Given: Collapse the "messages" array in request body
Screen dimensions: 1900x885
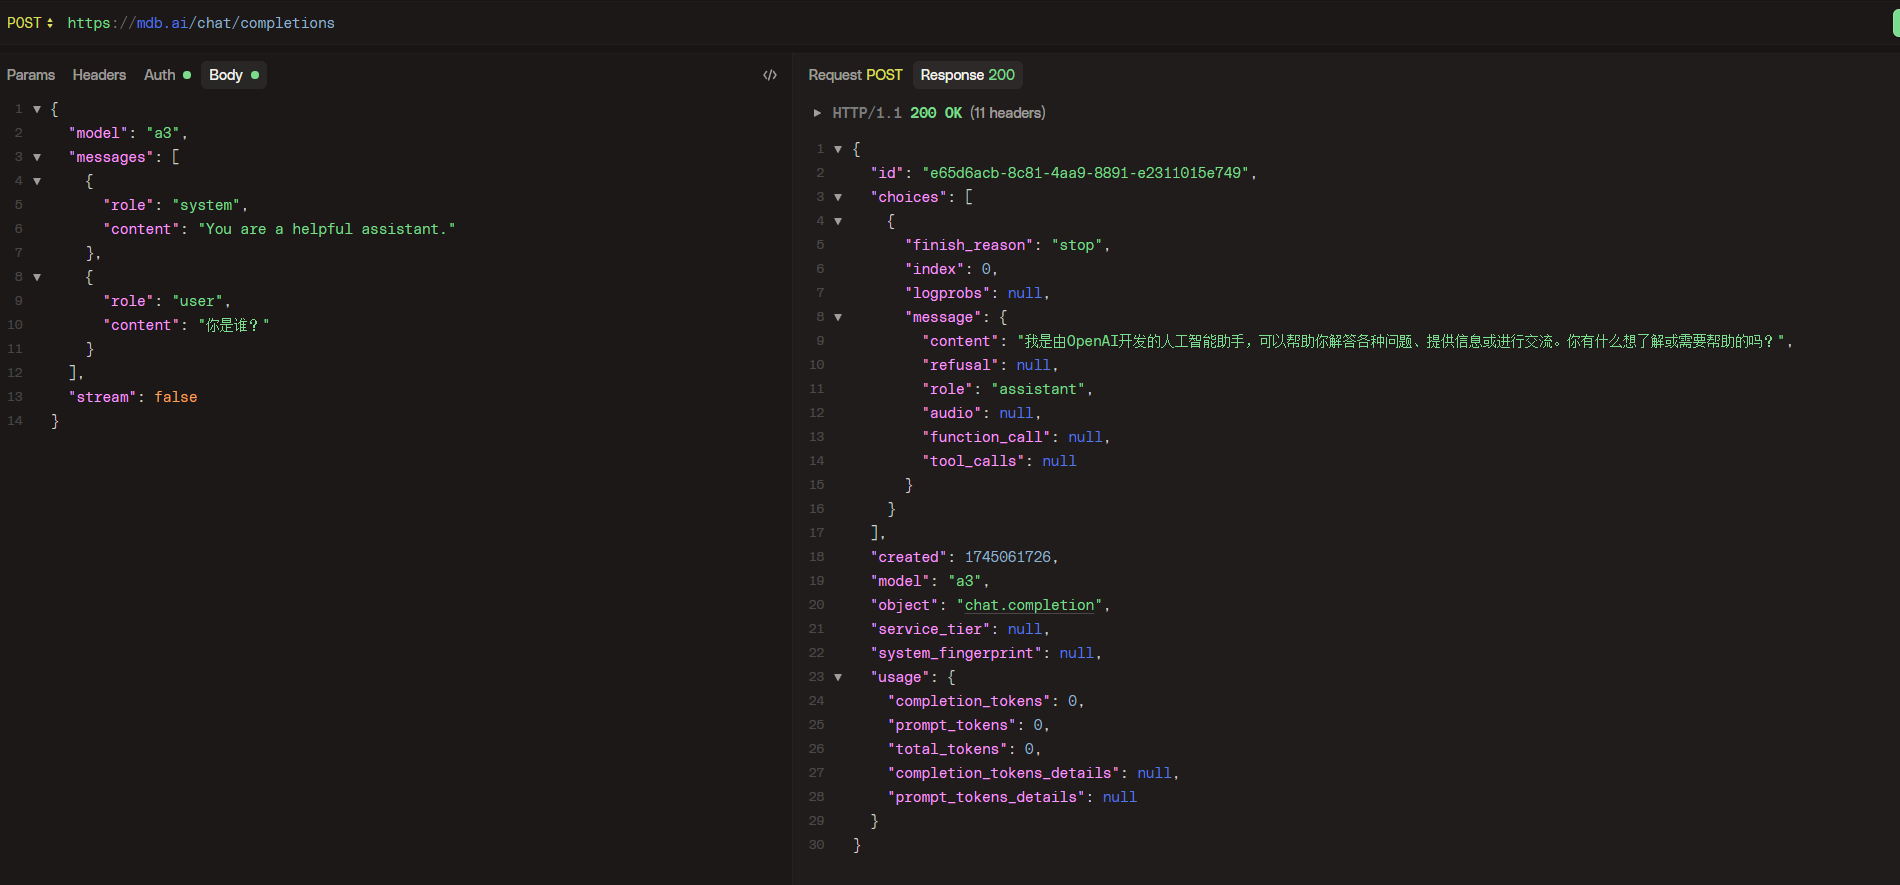Looking at the screenshot, I should click(37, 157).
